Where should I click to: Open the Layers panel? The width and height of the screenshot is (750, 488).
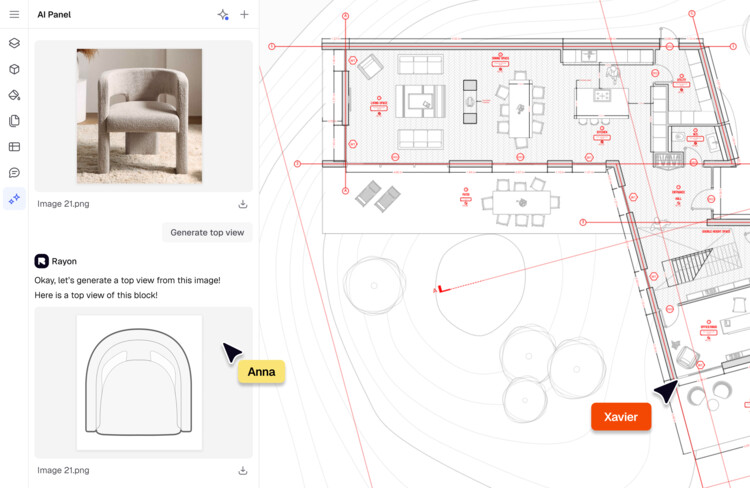click(x=14, y=43)
